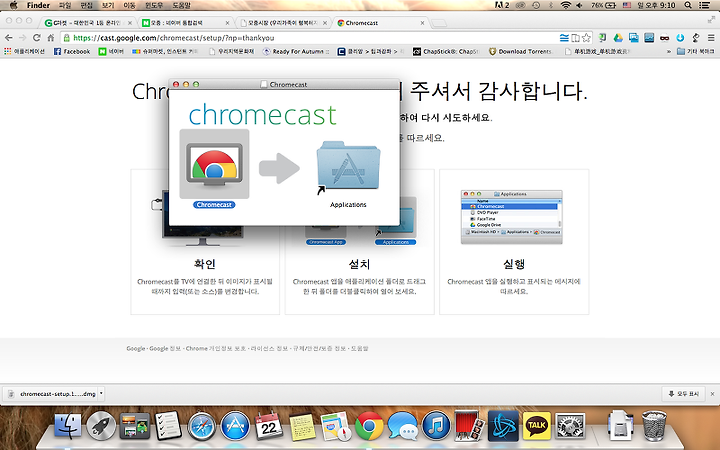Select the Chromecast app icon in installer window
Image resolution: width=720 pixels, height=450 pixels.
click(214, 164)
